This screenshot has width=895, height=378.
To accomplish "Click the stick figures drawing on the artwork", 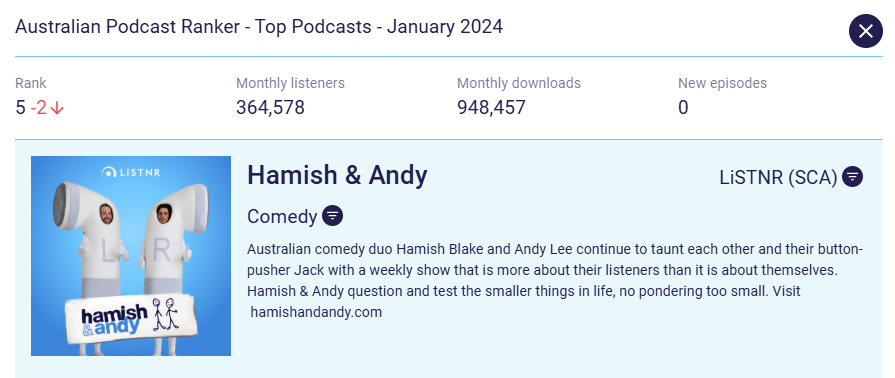I will click(166, 313).
